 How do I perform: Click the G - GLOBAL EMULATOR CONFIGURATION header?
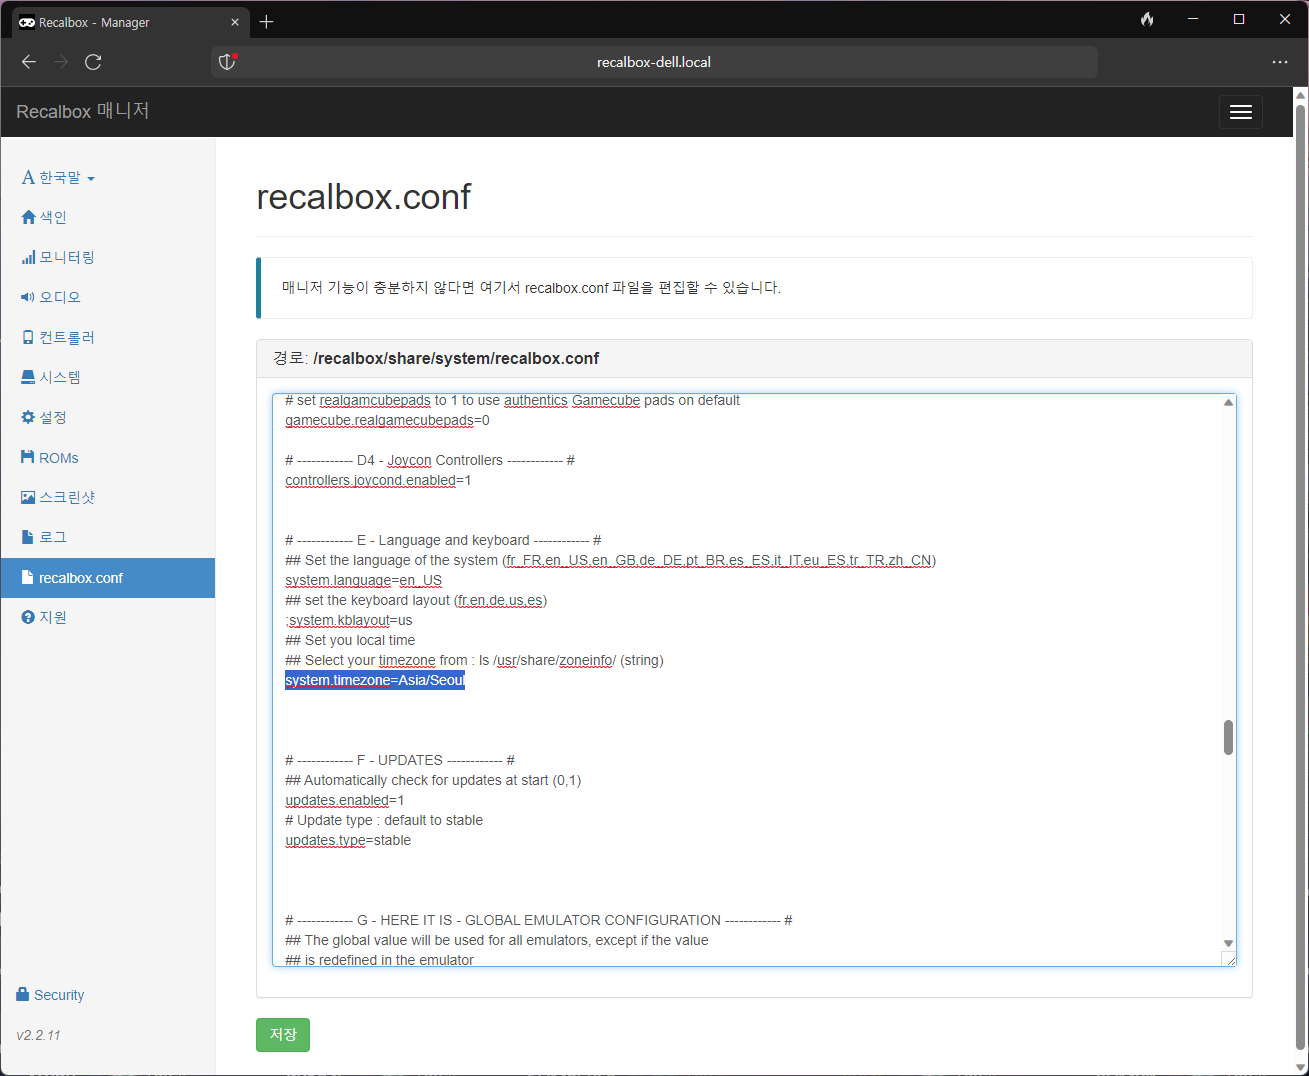(539, 920)
